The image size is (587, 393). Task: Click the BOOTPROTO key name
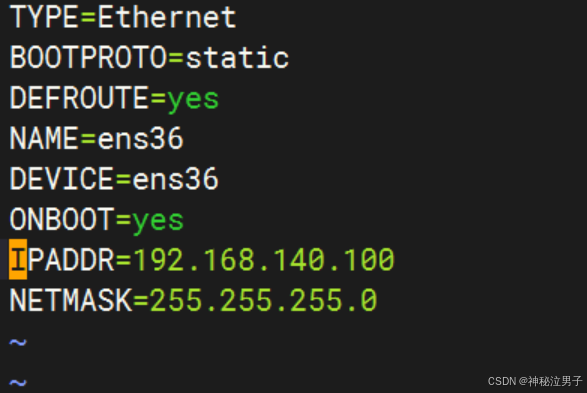(88, 58)
